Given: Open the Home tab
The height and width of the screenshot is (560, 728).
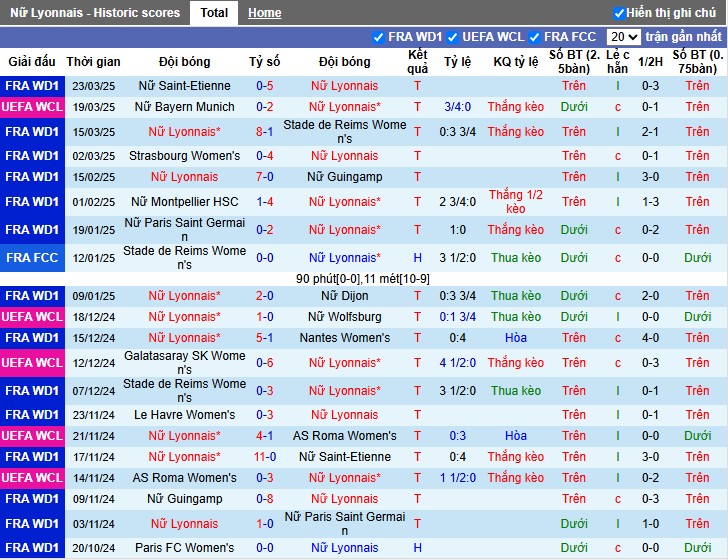Looking at the screenshot, I should [x=265, y=13].
